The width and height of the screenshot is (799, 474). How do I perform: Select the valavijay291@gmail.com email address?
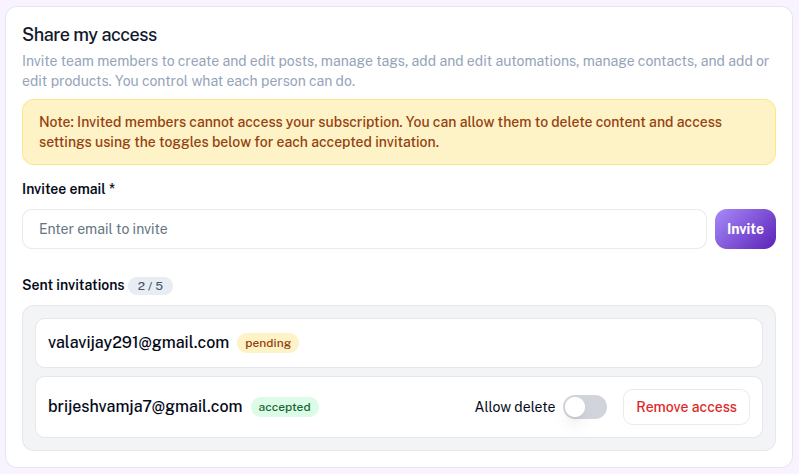point(138,343)
